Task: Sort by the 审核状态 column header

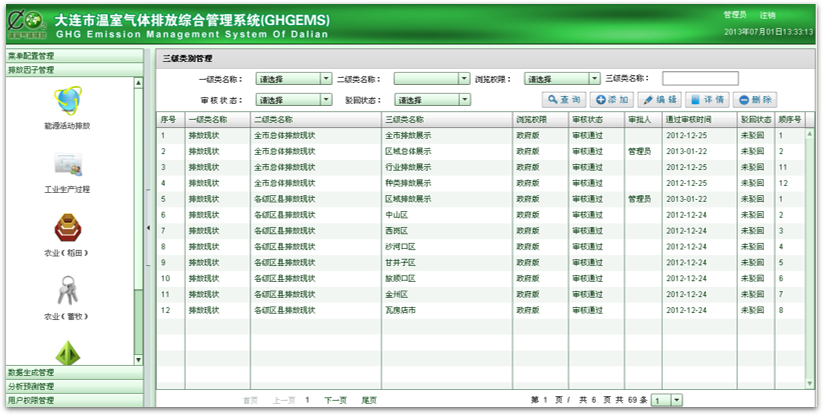Action: 597,120
